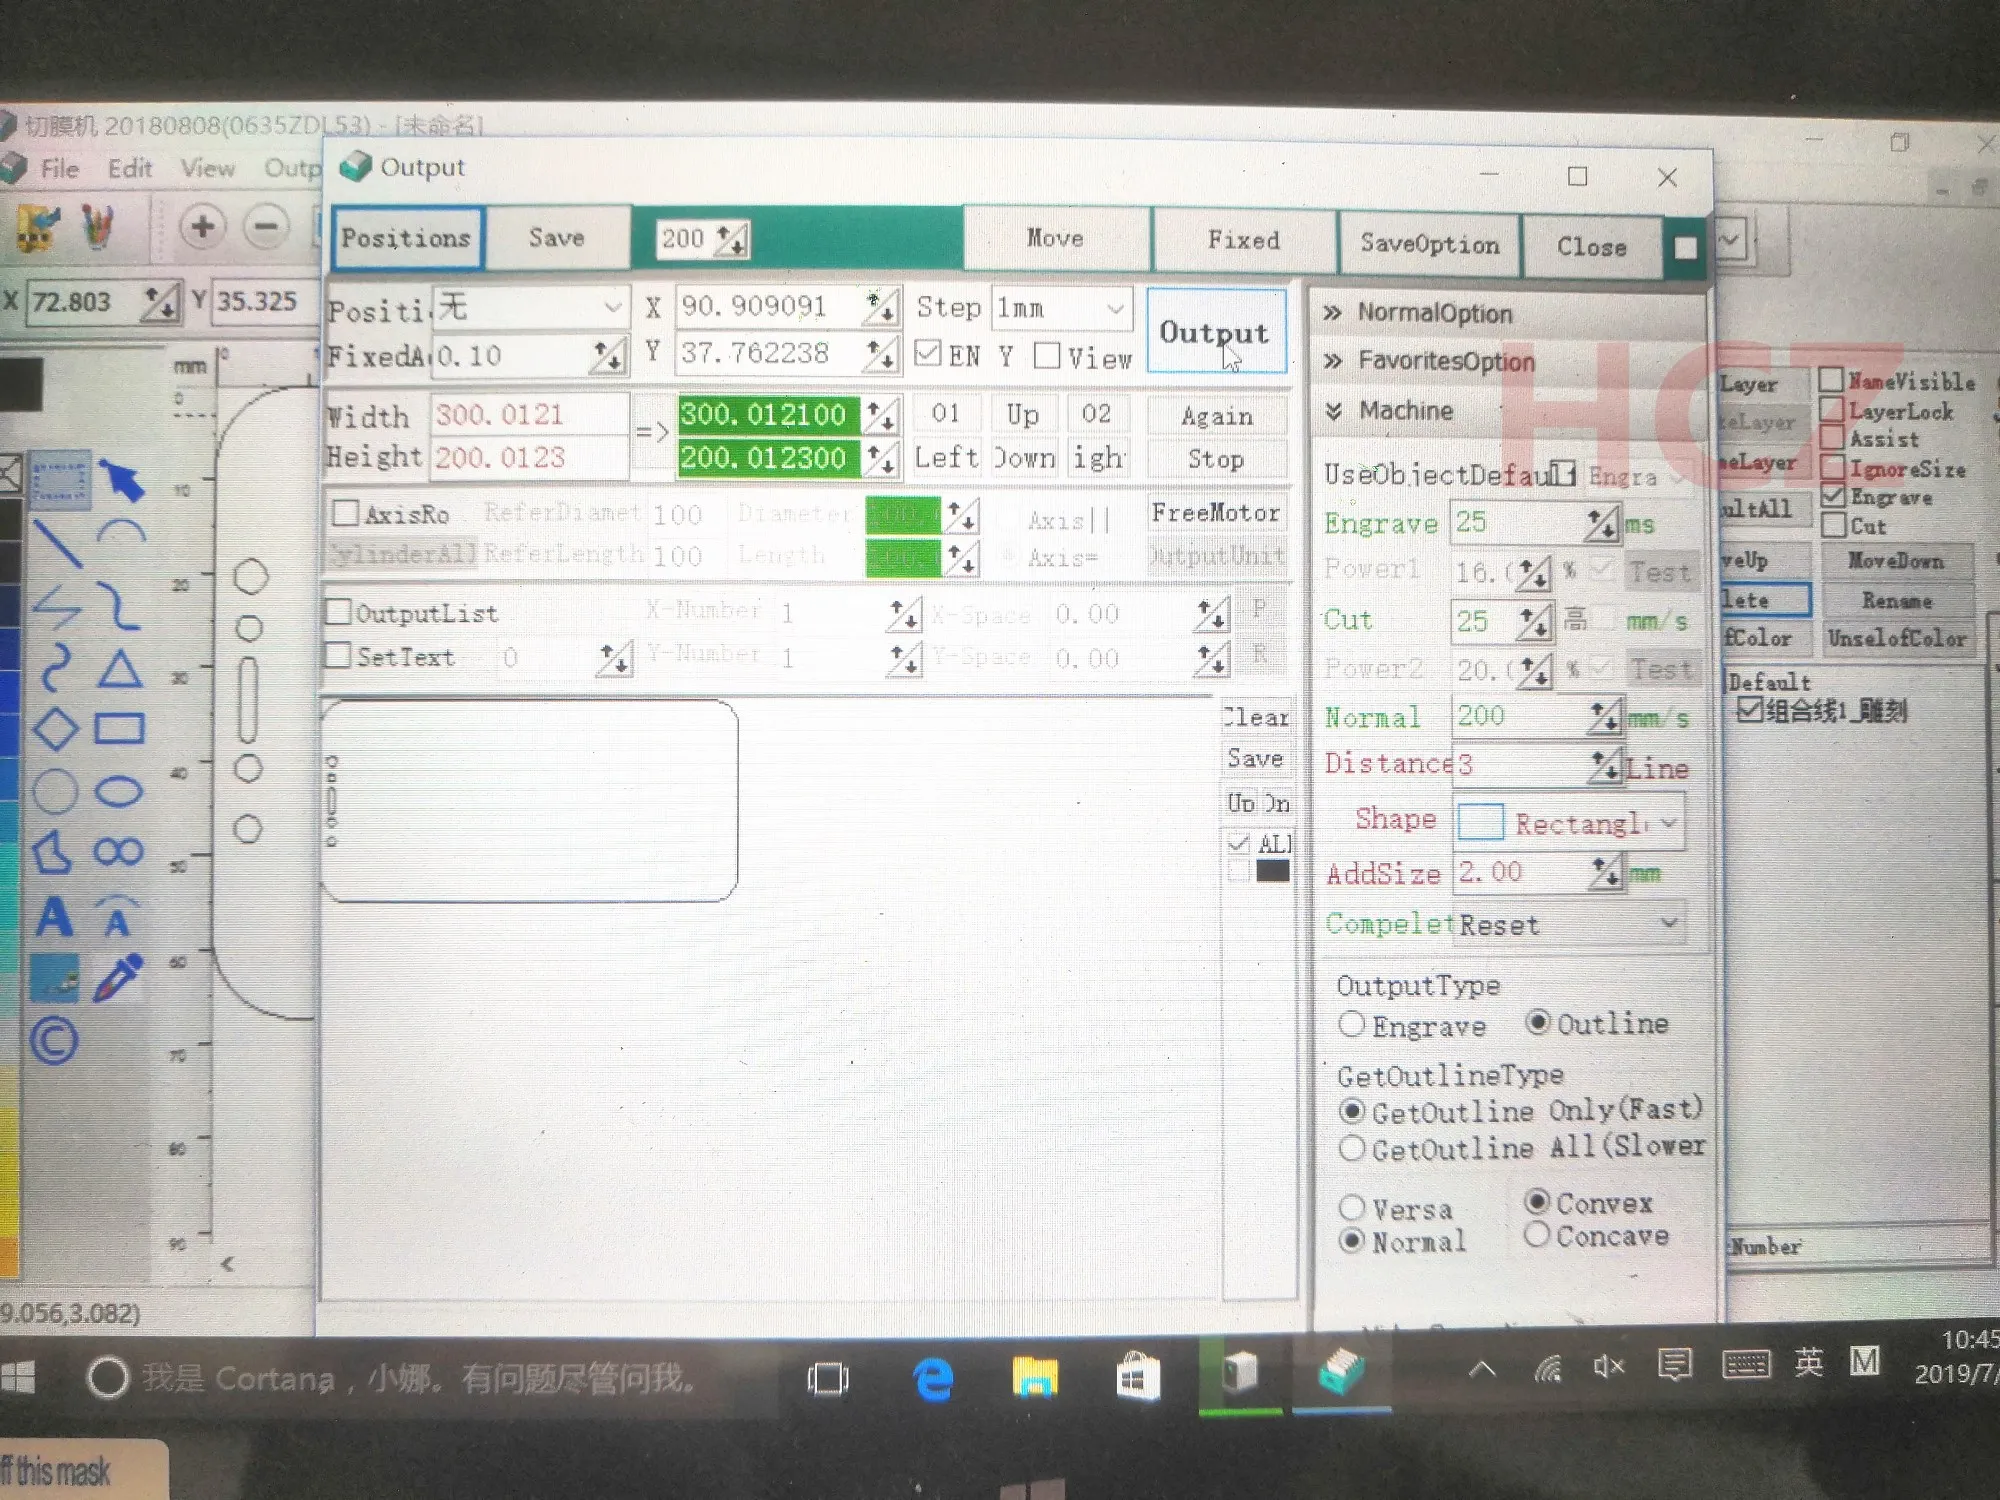Click the zoom in plus icon
The width and height of the screenshot is (2000, 1500).
coord(202,227)
